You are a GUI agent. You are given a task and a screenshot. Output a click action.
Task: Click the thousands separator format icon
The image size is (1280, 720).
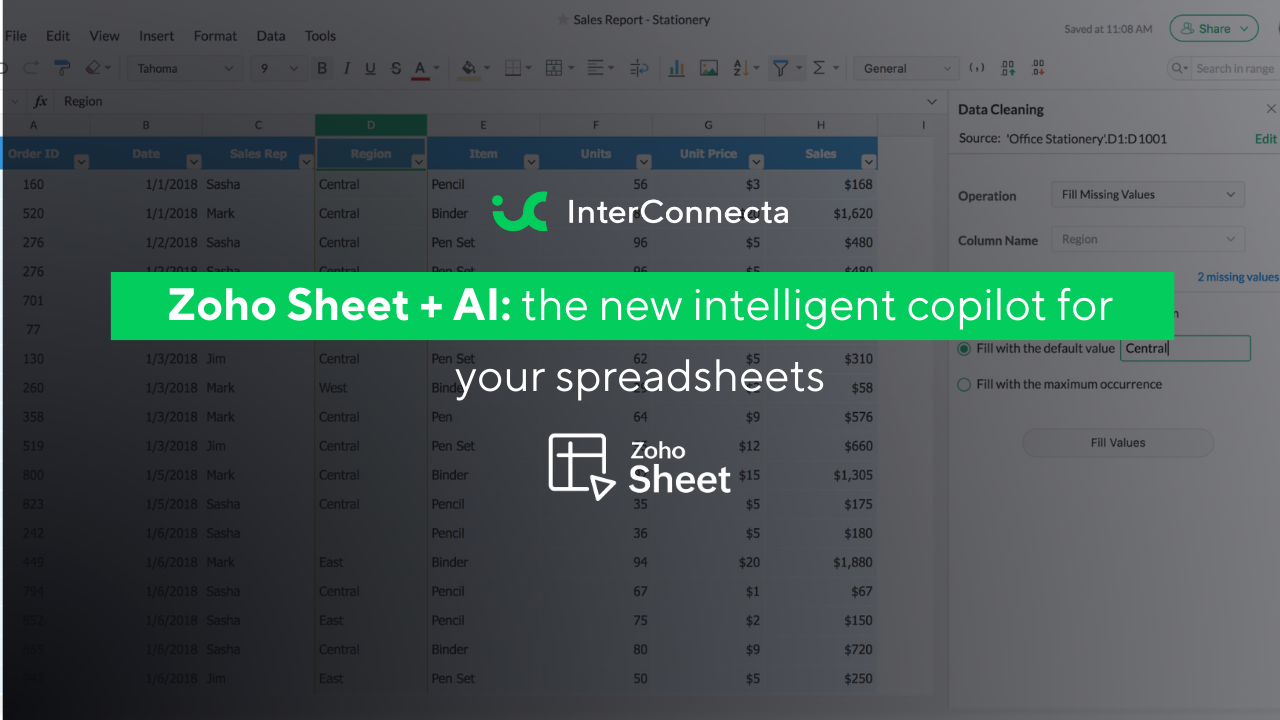pyautogui.click(x=977, y=68)
